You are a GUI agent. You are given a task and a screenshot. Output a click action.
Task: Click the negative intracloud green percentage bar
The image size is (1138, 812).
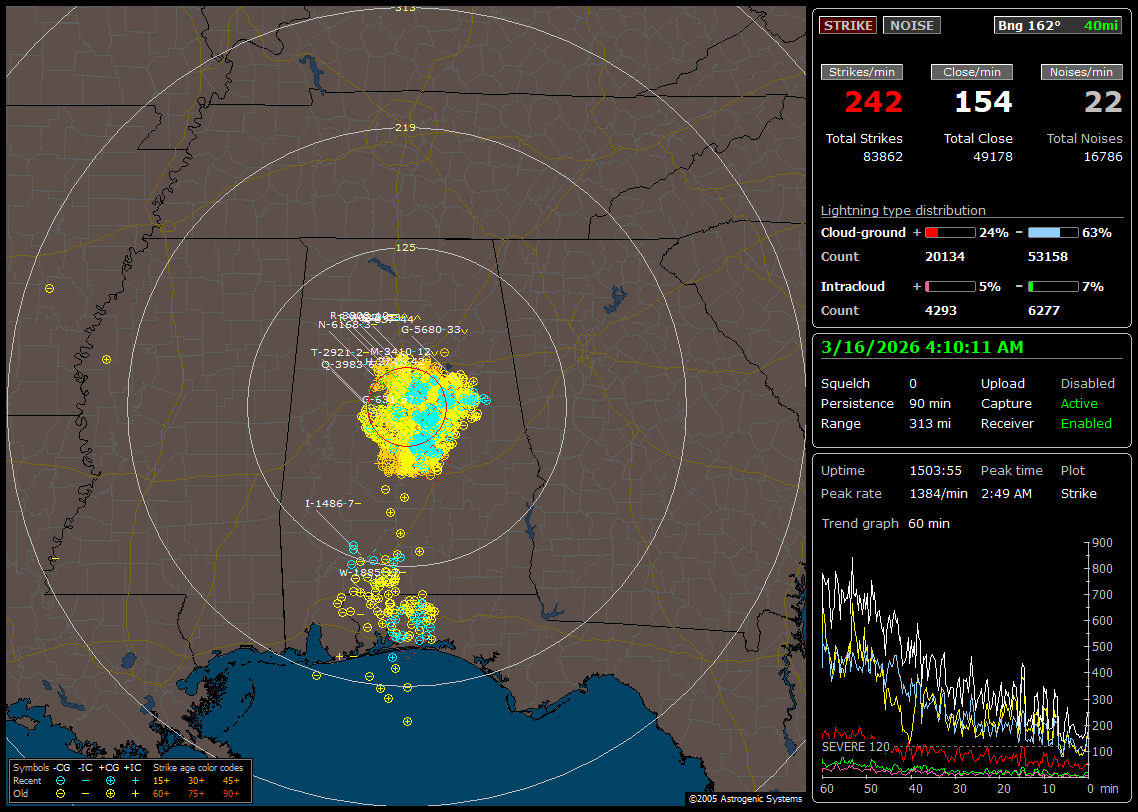pyautogui.click(x=1053, y=287)
